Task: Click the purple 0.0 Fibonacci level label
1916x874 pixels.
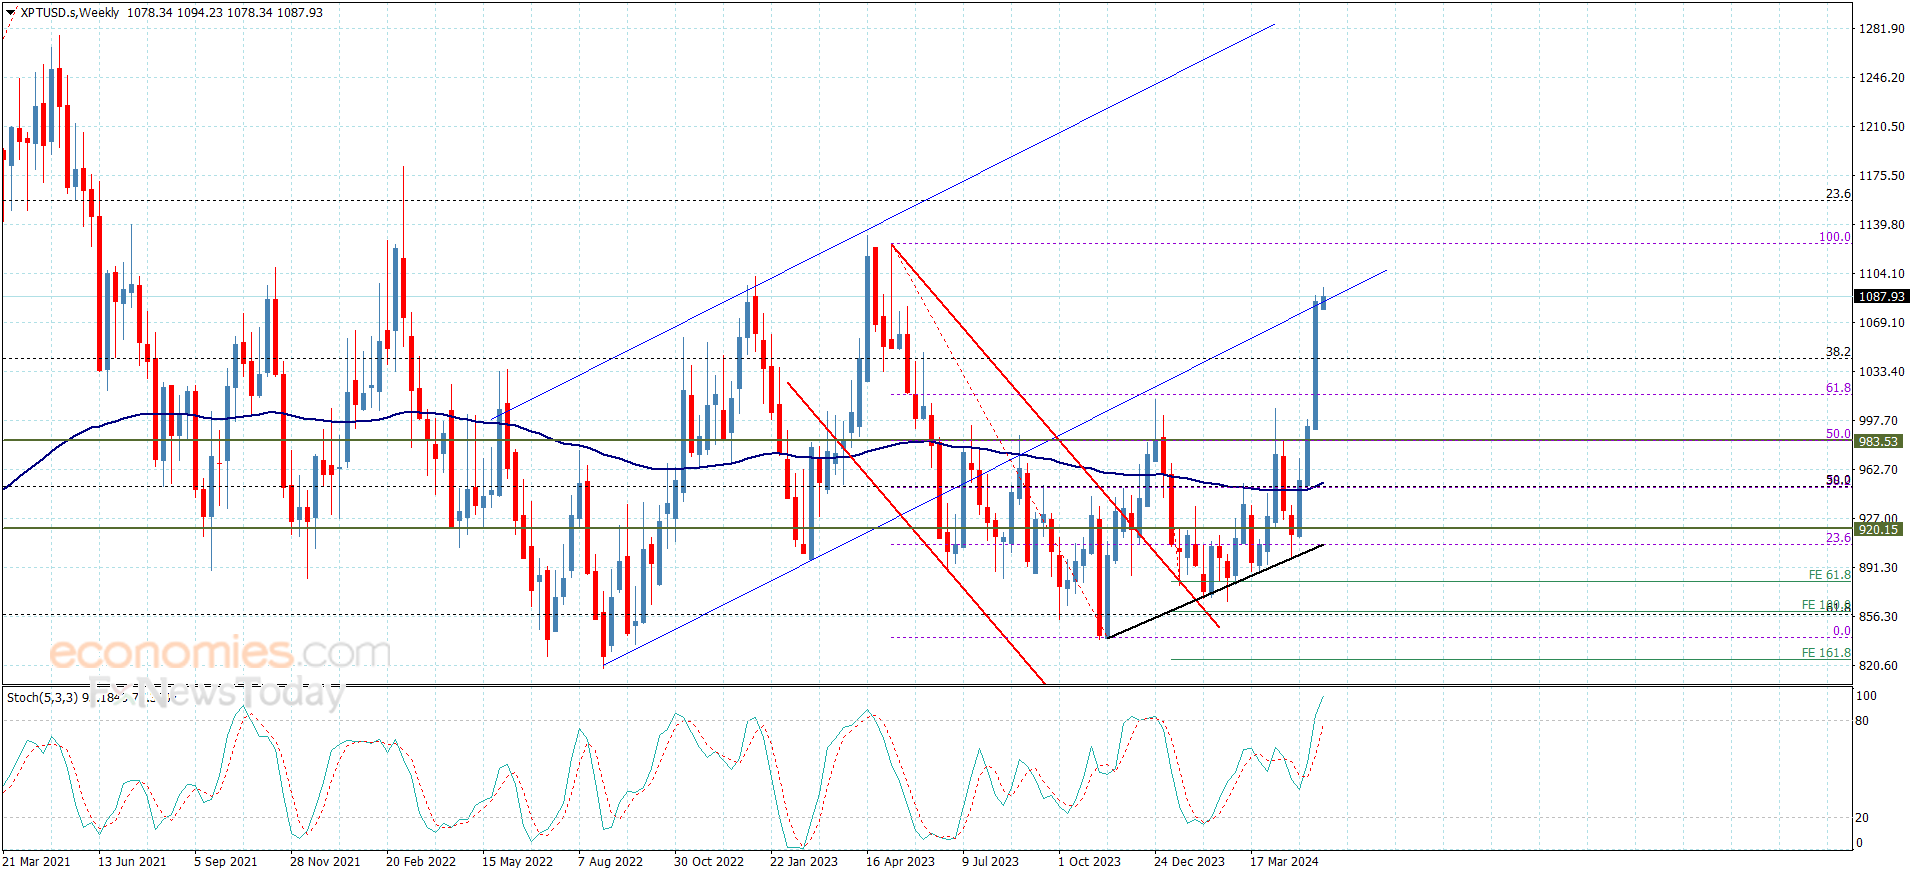Action: [1841, 631]
